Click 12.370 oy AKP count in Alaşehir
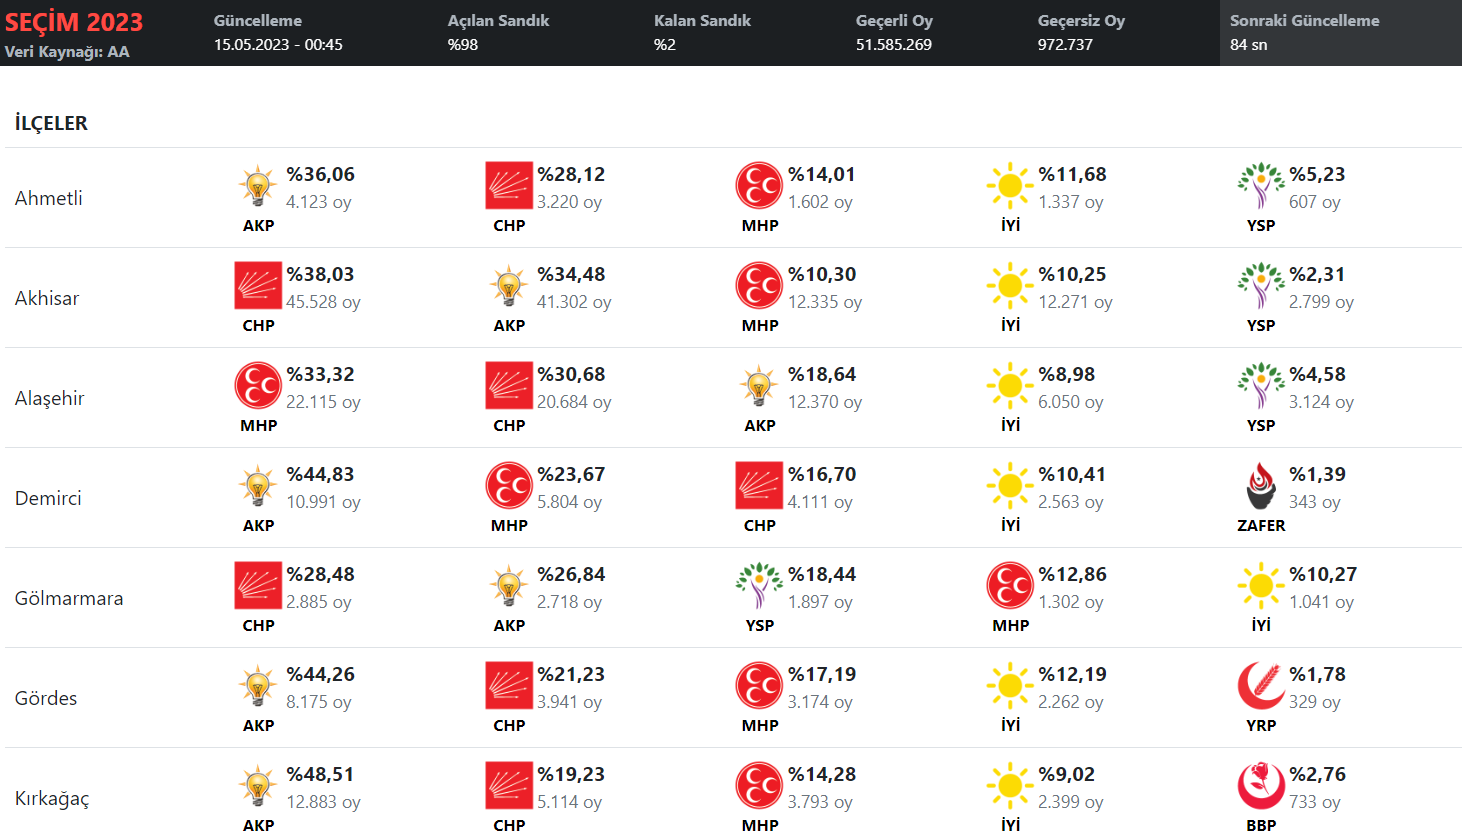Viewport: 1462px width, 833px height. pos(825,402)
